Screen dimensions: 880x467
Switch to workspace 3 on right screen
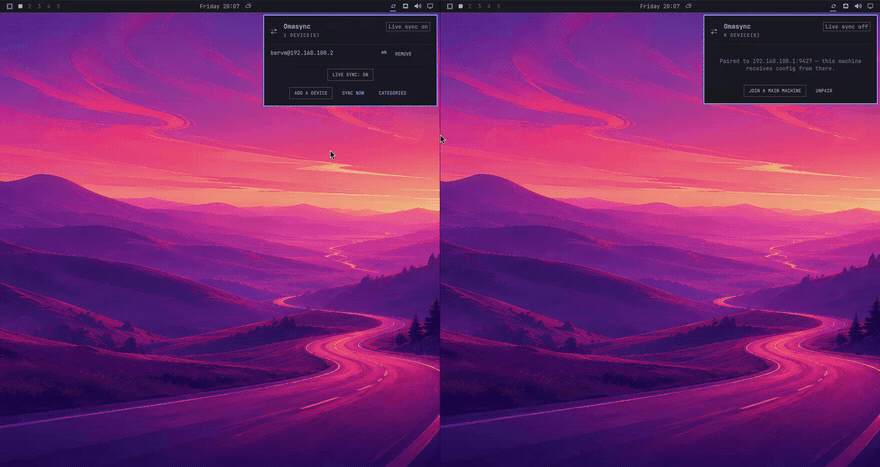click(x=480, y=6)
